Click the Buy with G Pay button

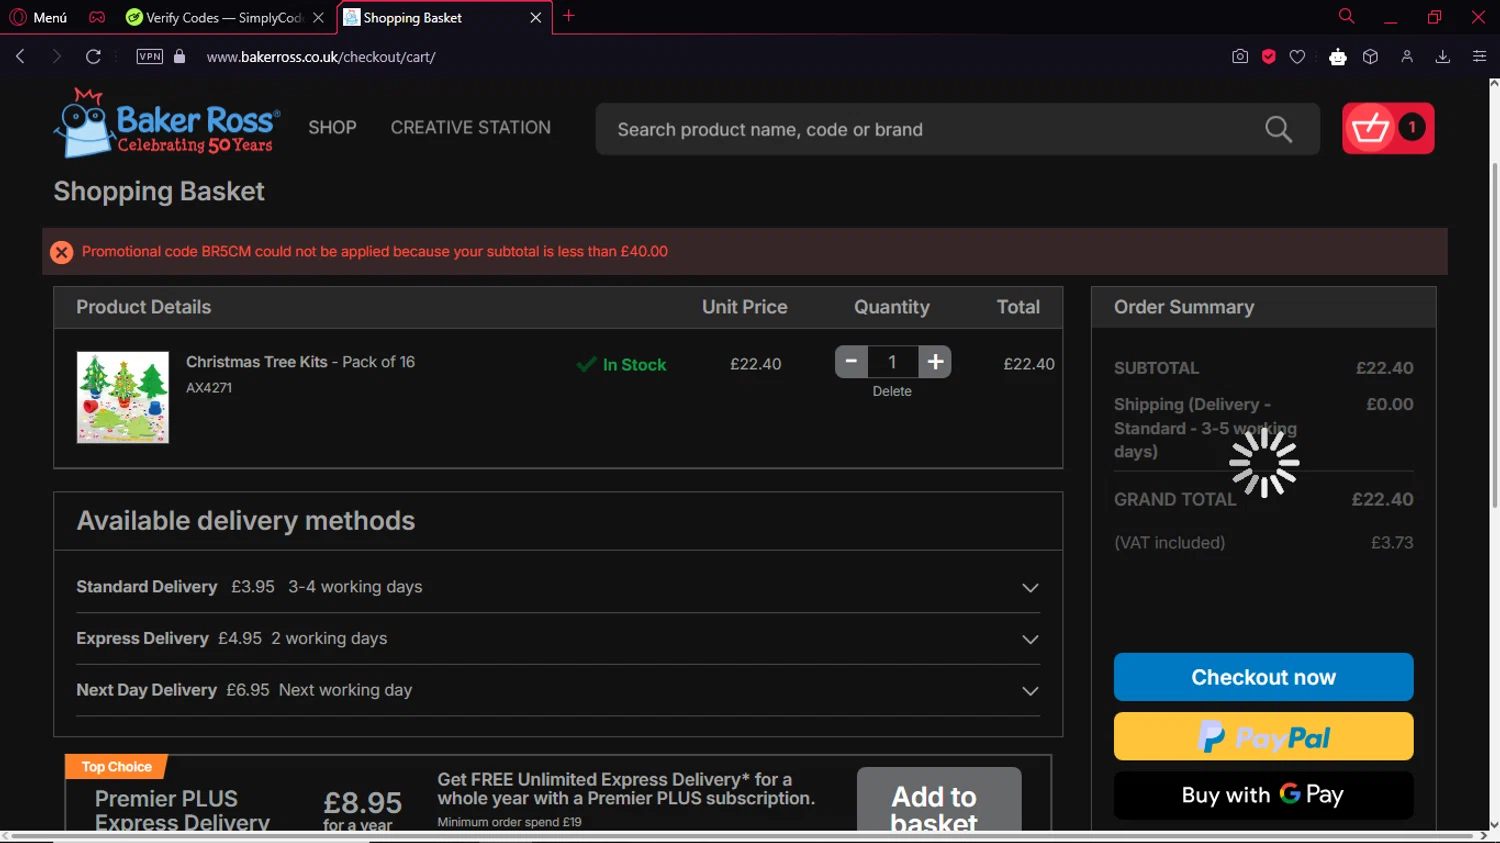(1264, 795)
